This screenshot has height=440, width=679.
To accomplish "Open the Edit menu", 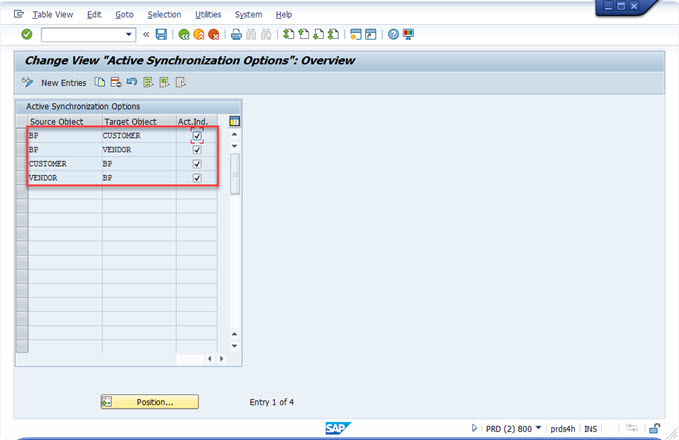I will click(94, 14).
